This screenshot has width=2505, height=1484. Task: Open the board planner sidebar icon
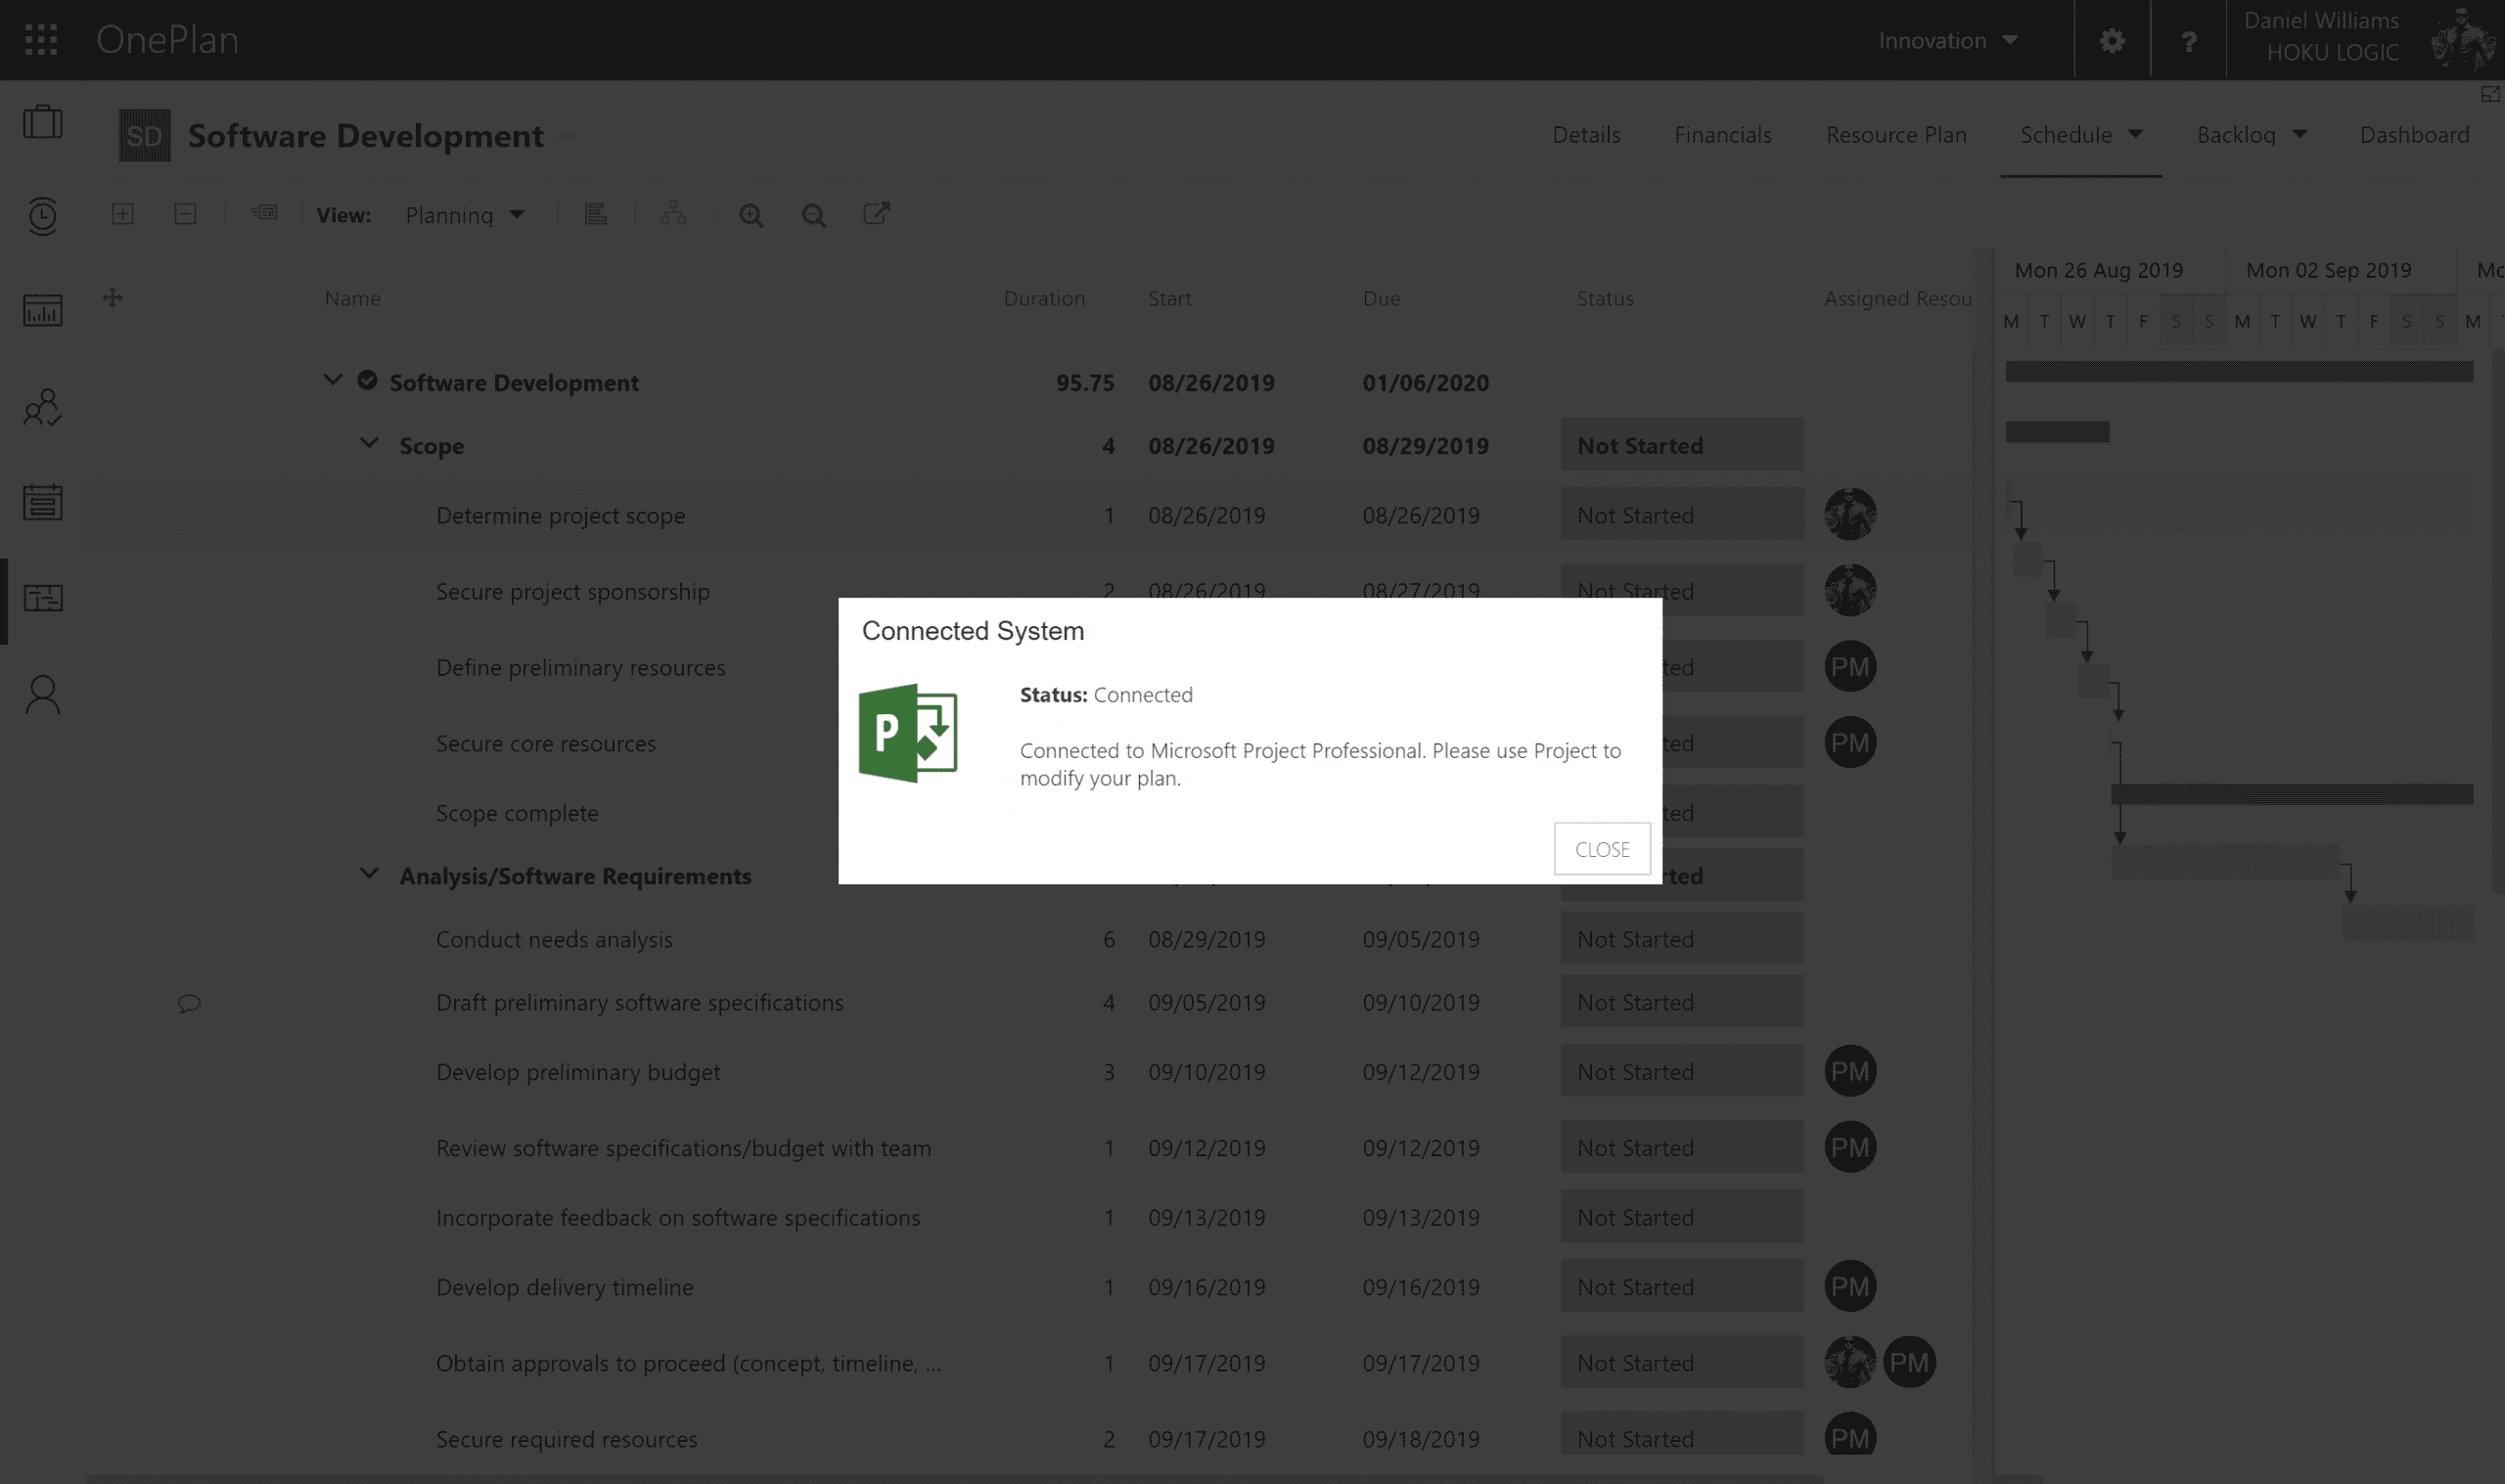pyautogui.click(x=43, y=598)
